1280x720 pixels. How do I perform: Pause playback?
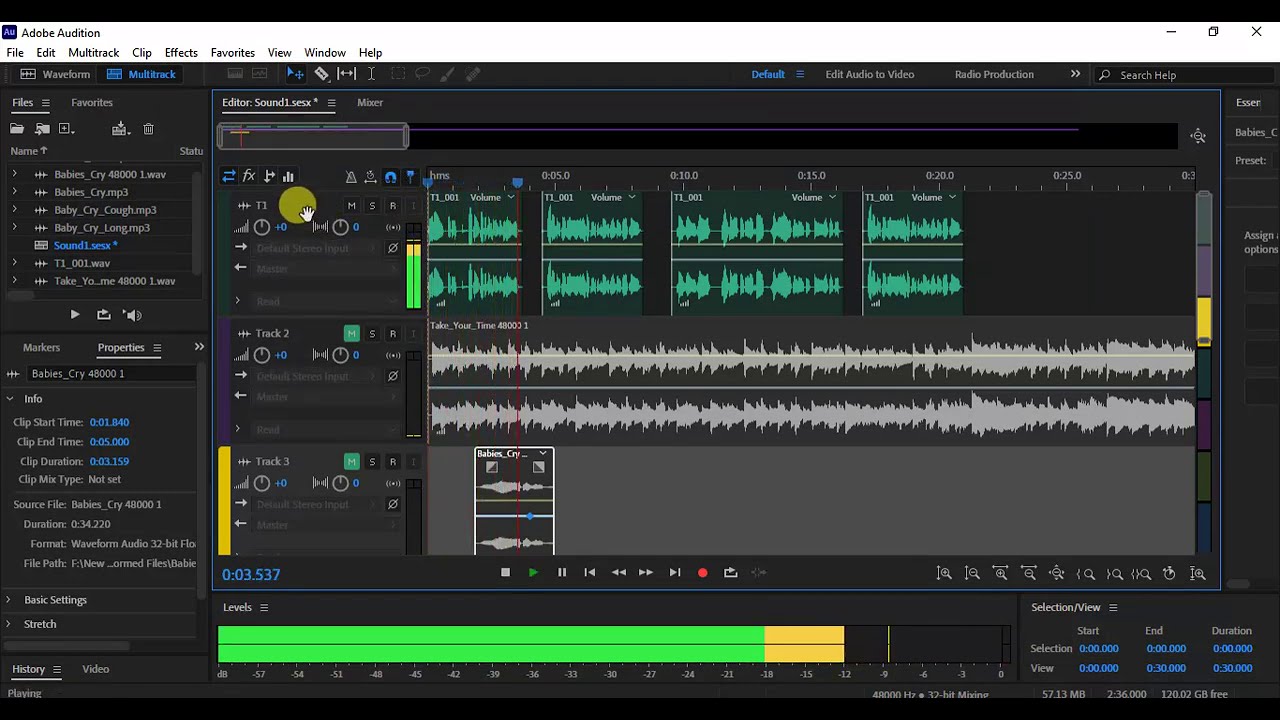coord(562,573)
